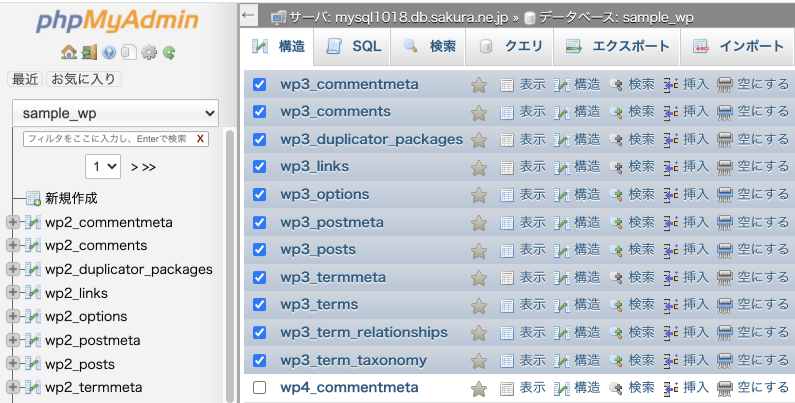The width and height of the screenshot is (795, 403).
Task: Open the SQL tab
Action: pyautogui.click(x=352, y=47)
